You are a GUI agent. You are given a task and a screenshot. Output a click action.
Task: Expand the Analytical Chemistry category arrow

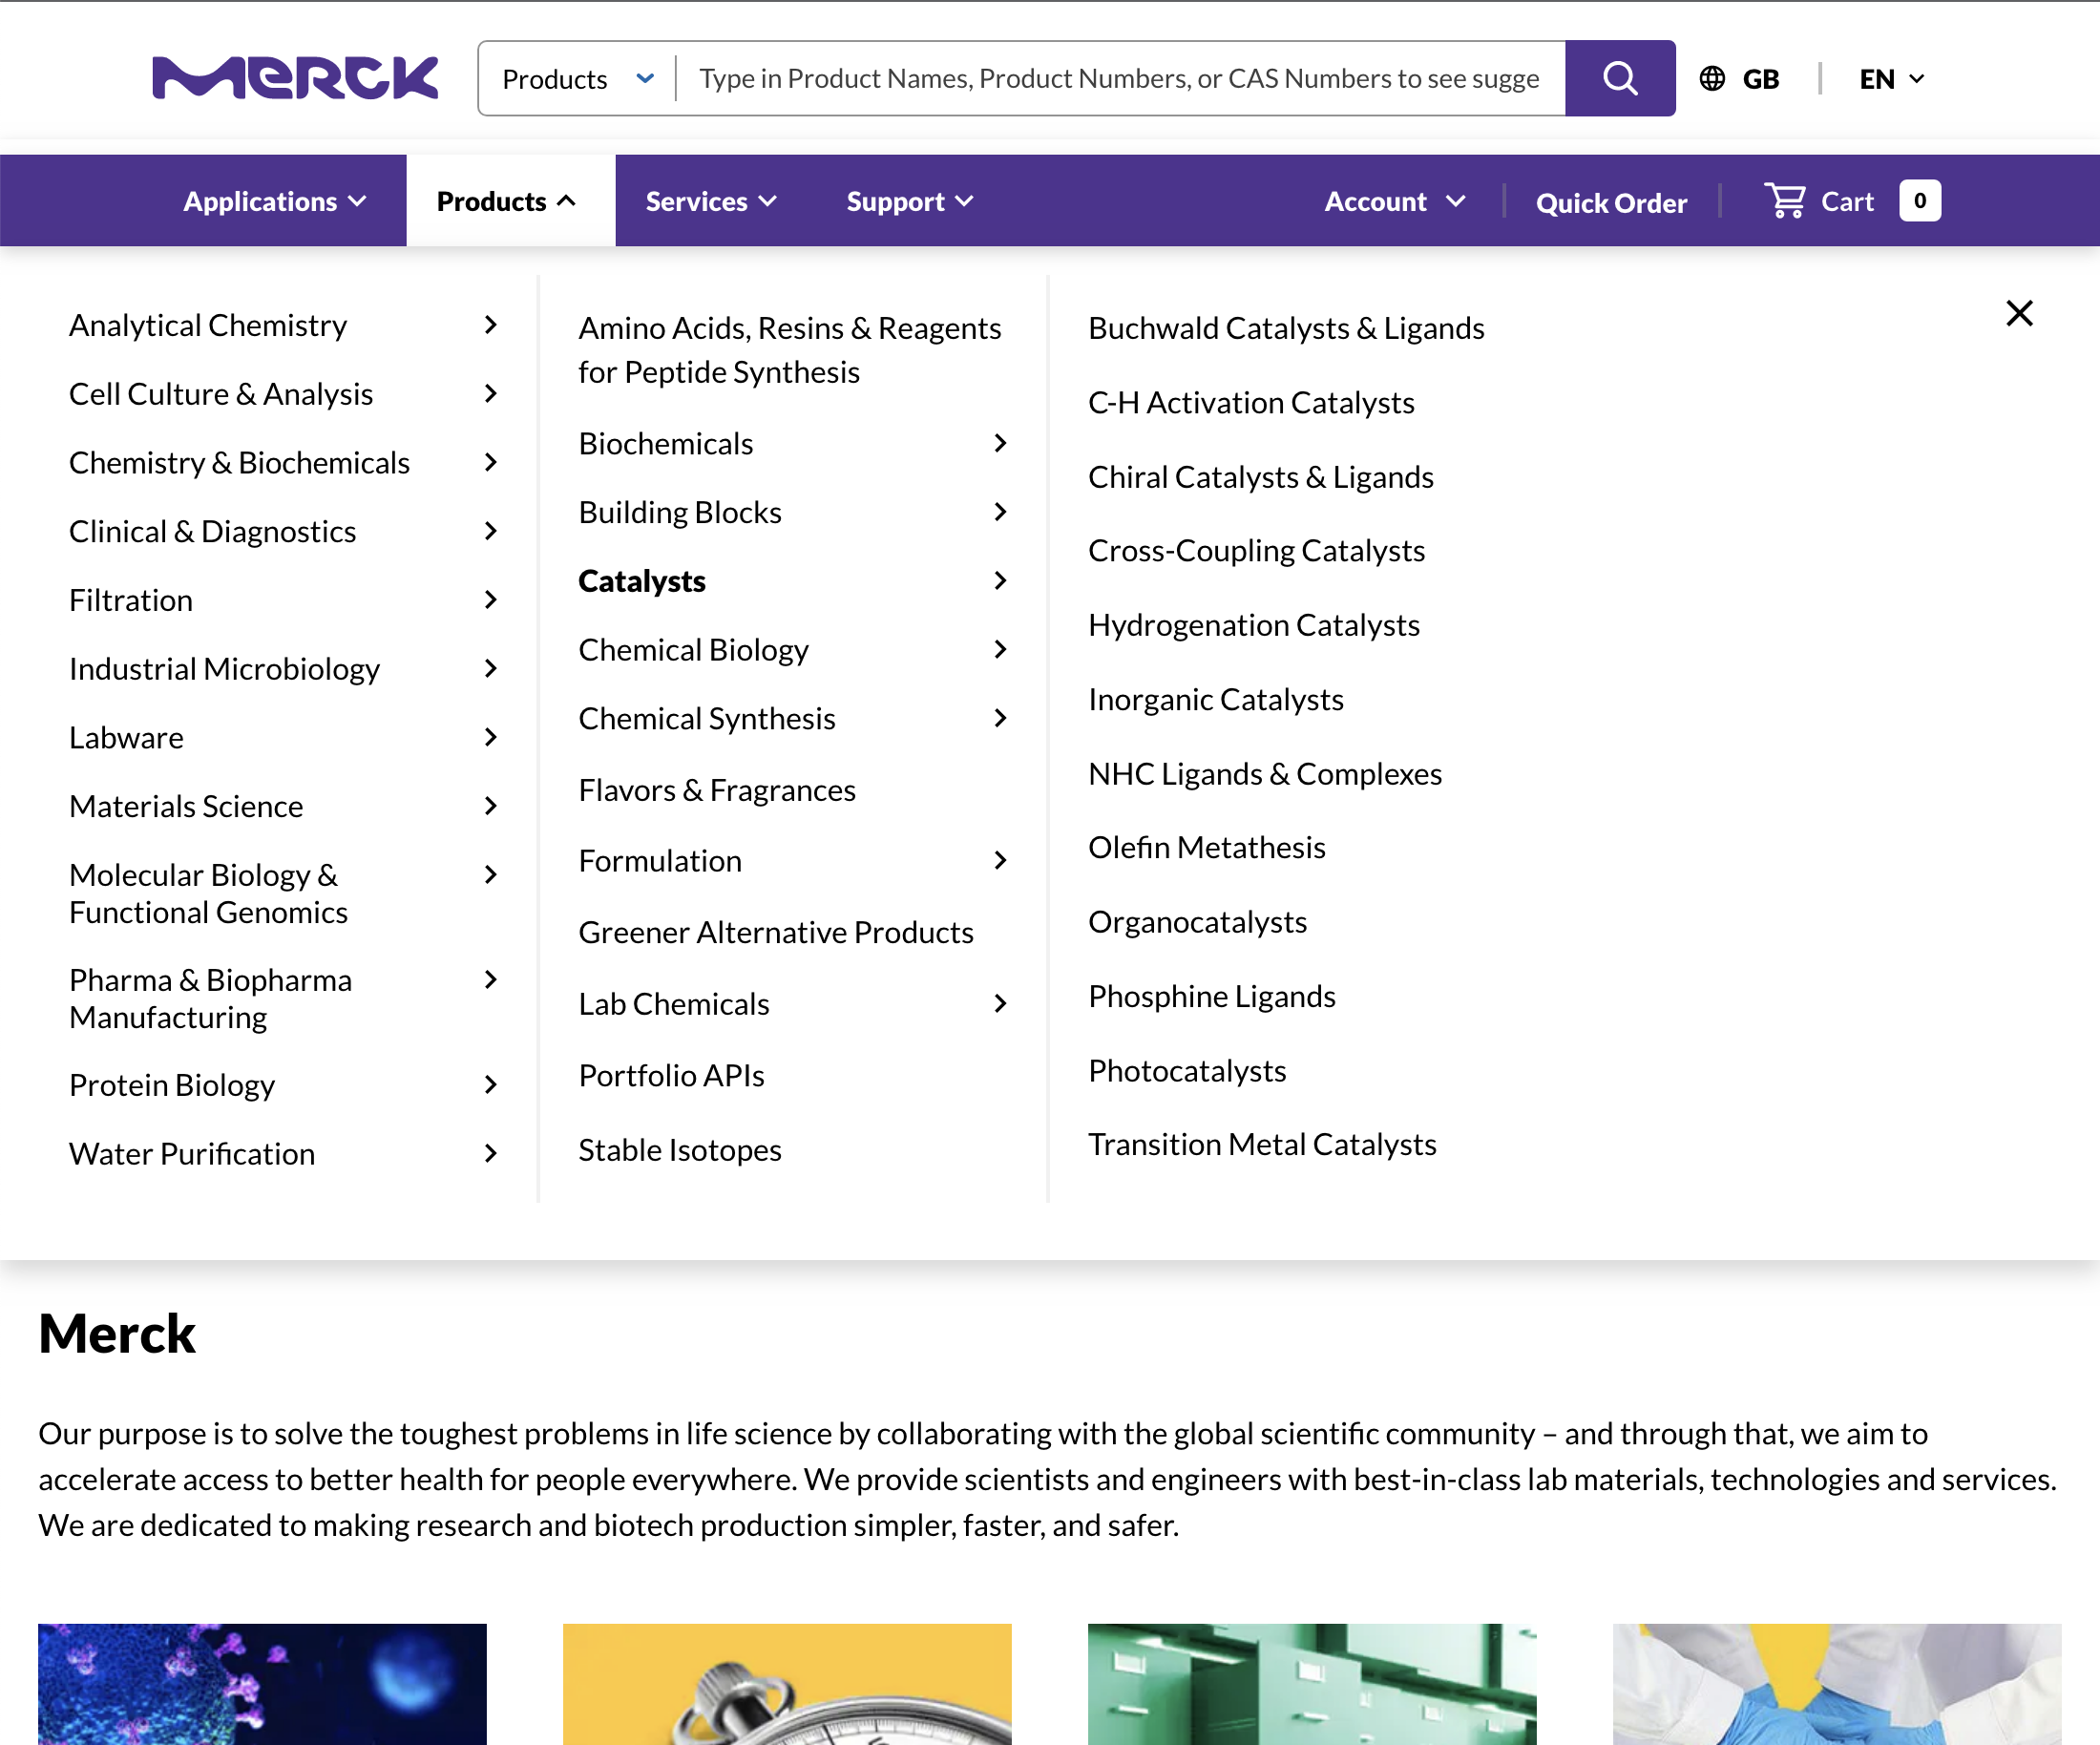tap(490, 324)
